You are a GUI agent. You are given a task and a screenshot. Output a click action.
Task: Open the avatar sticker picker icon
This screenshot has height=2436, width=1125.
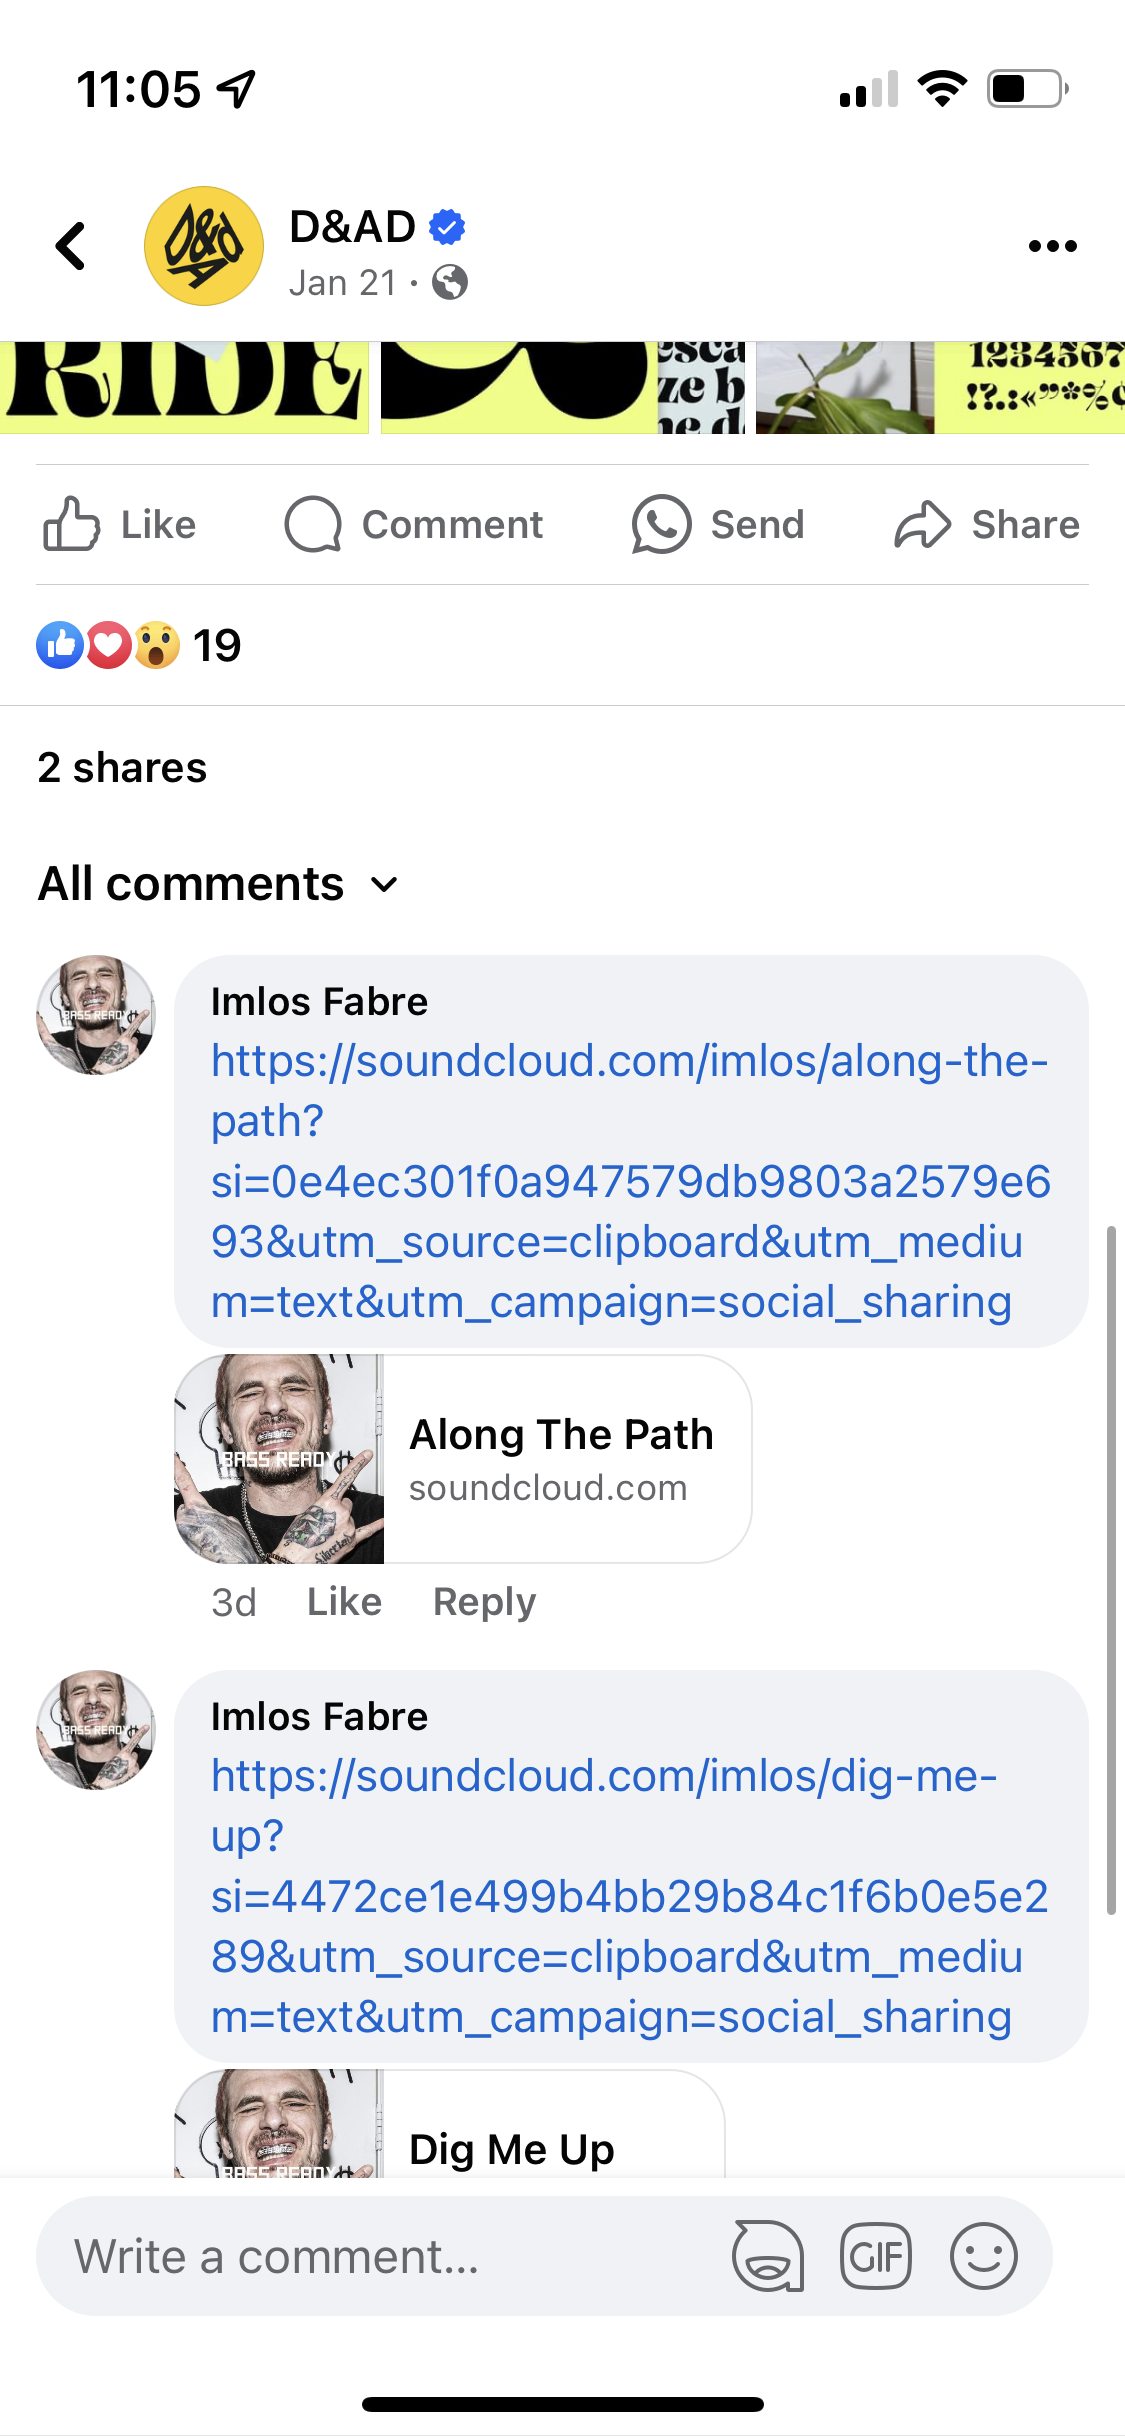[x=767, y=2256]
